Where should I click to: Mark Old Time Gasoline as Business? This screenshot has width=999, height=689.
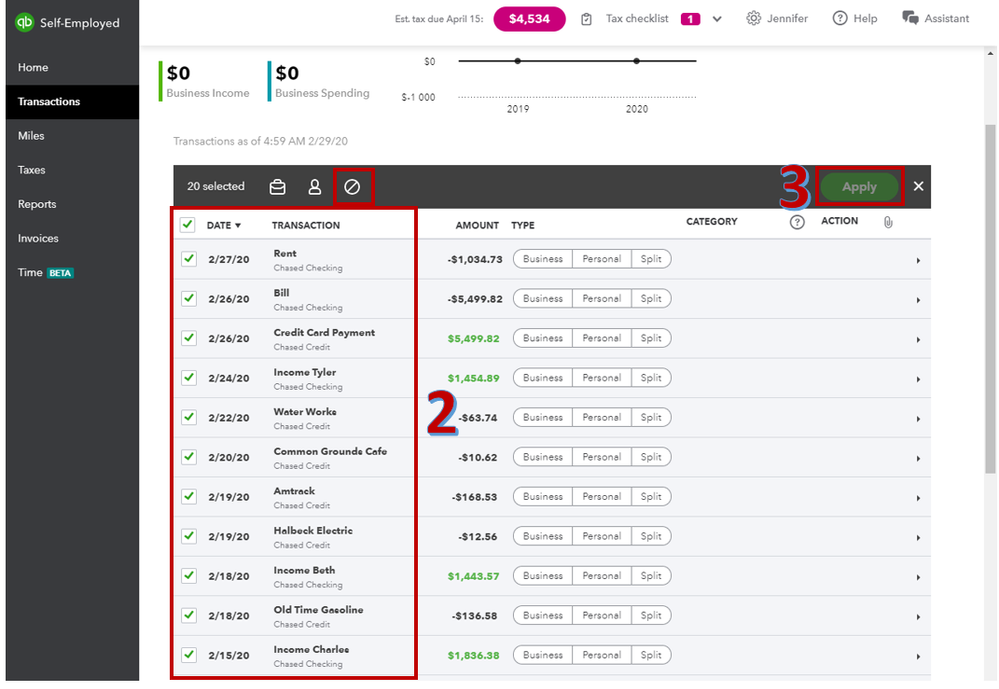543,614
